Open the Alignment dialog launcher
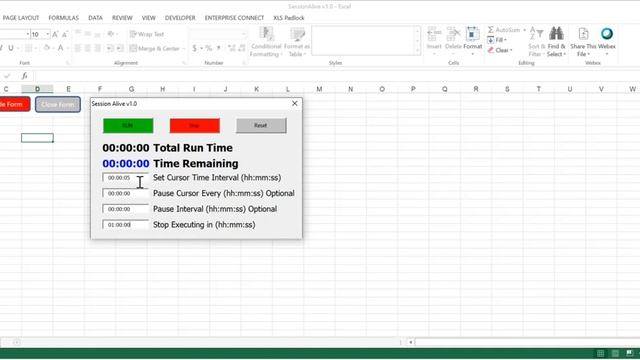Viewport: 640px width, 360px height. 184,63
